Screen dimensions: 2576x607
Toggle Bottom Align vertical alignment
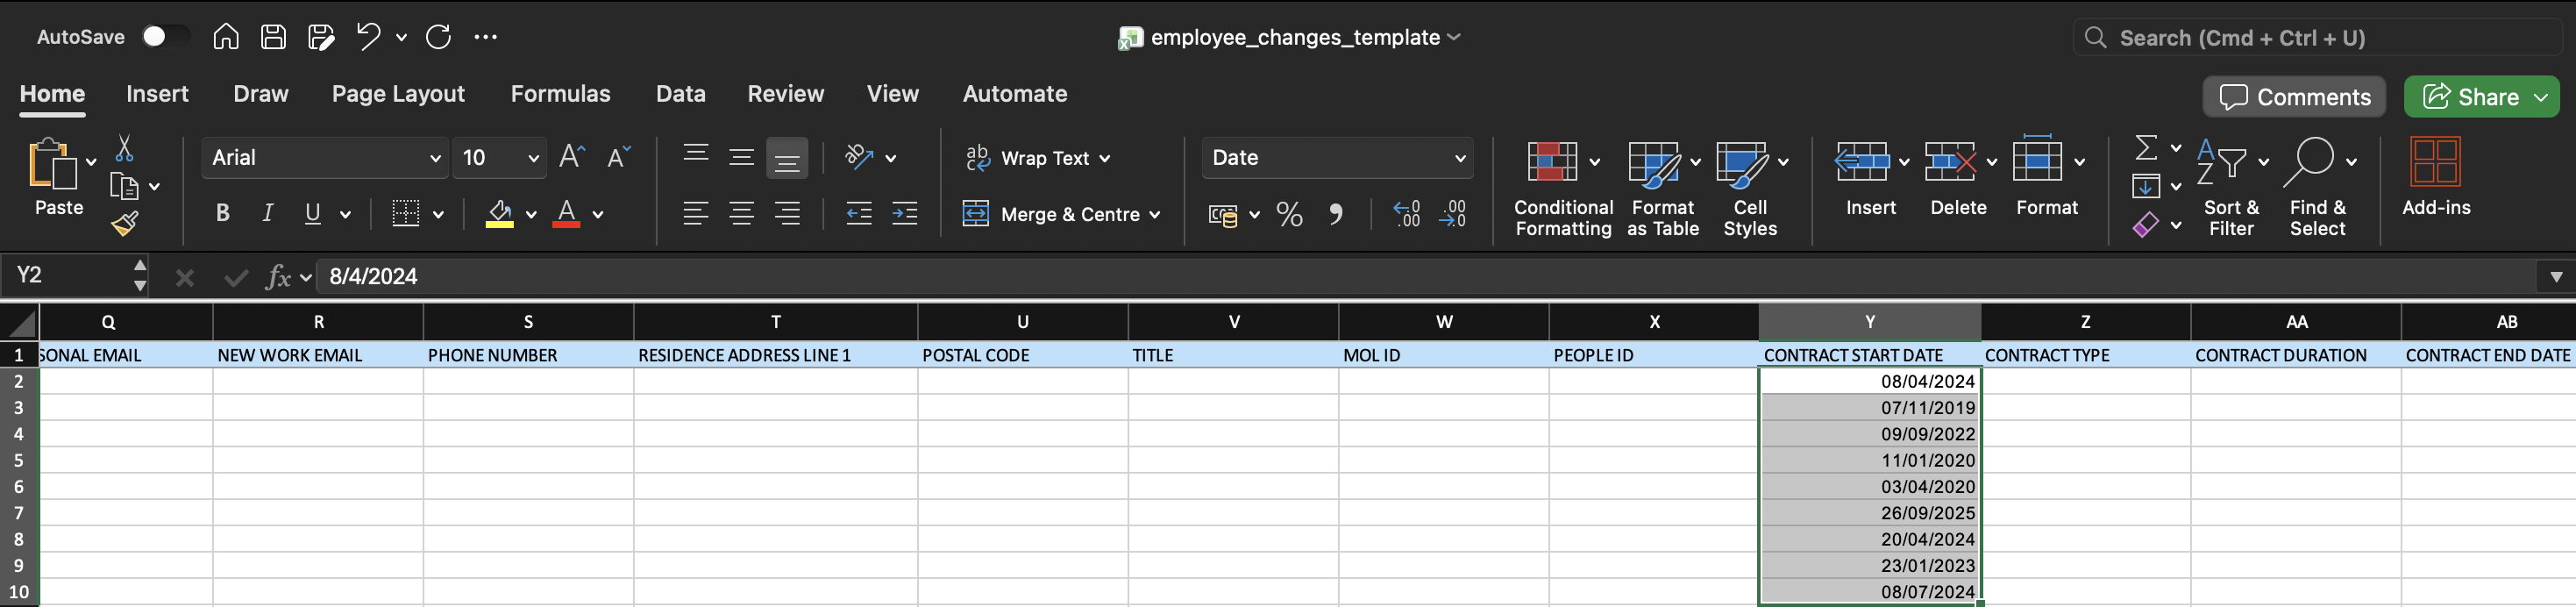coord(787,158)
